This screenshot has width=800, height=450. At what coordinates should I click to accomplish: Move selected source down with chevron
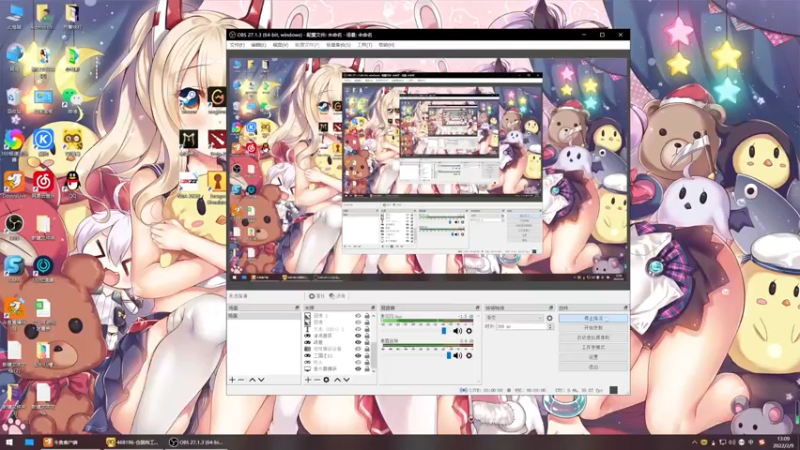pos(346,380)
